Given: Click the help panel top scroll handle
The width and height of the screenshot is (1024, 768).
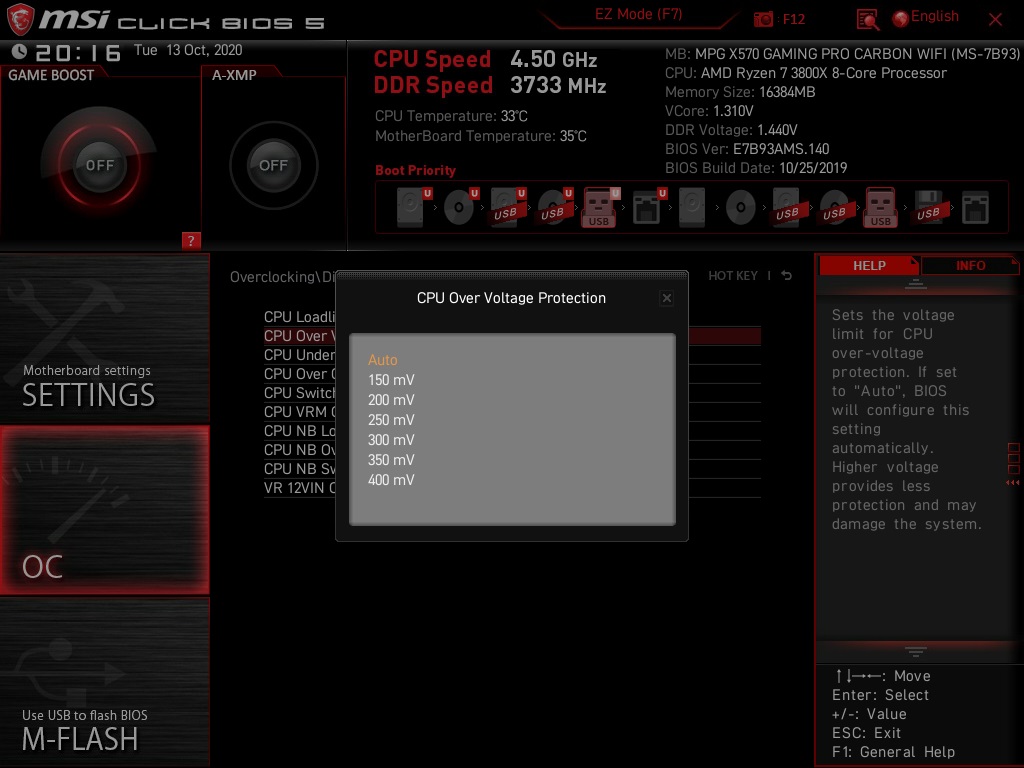Looking at the screenshot, I should click(x=916, y=284).
